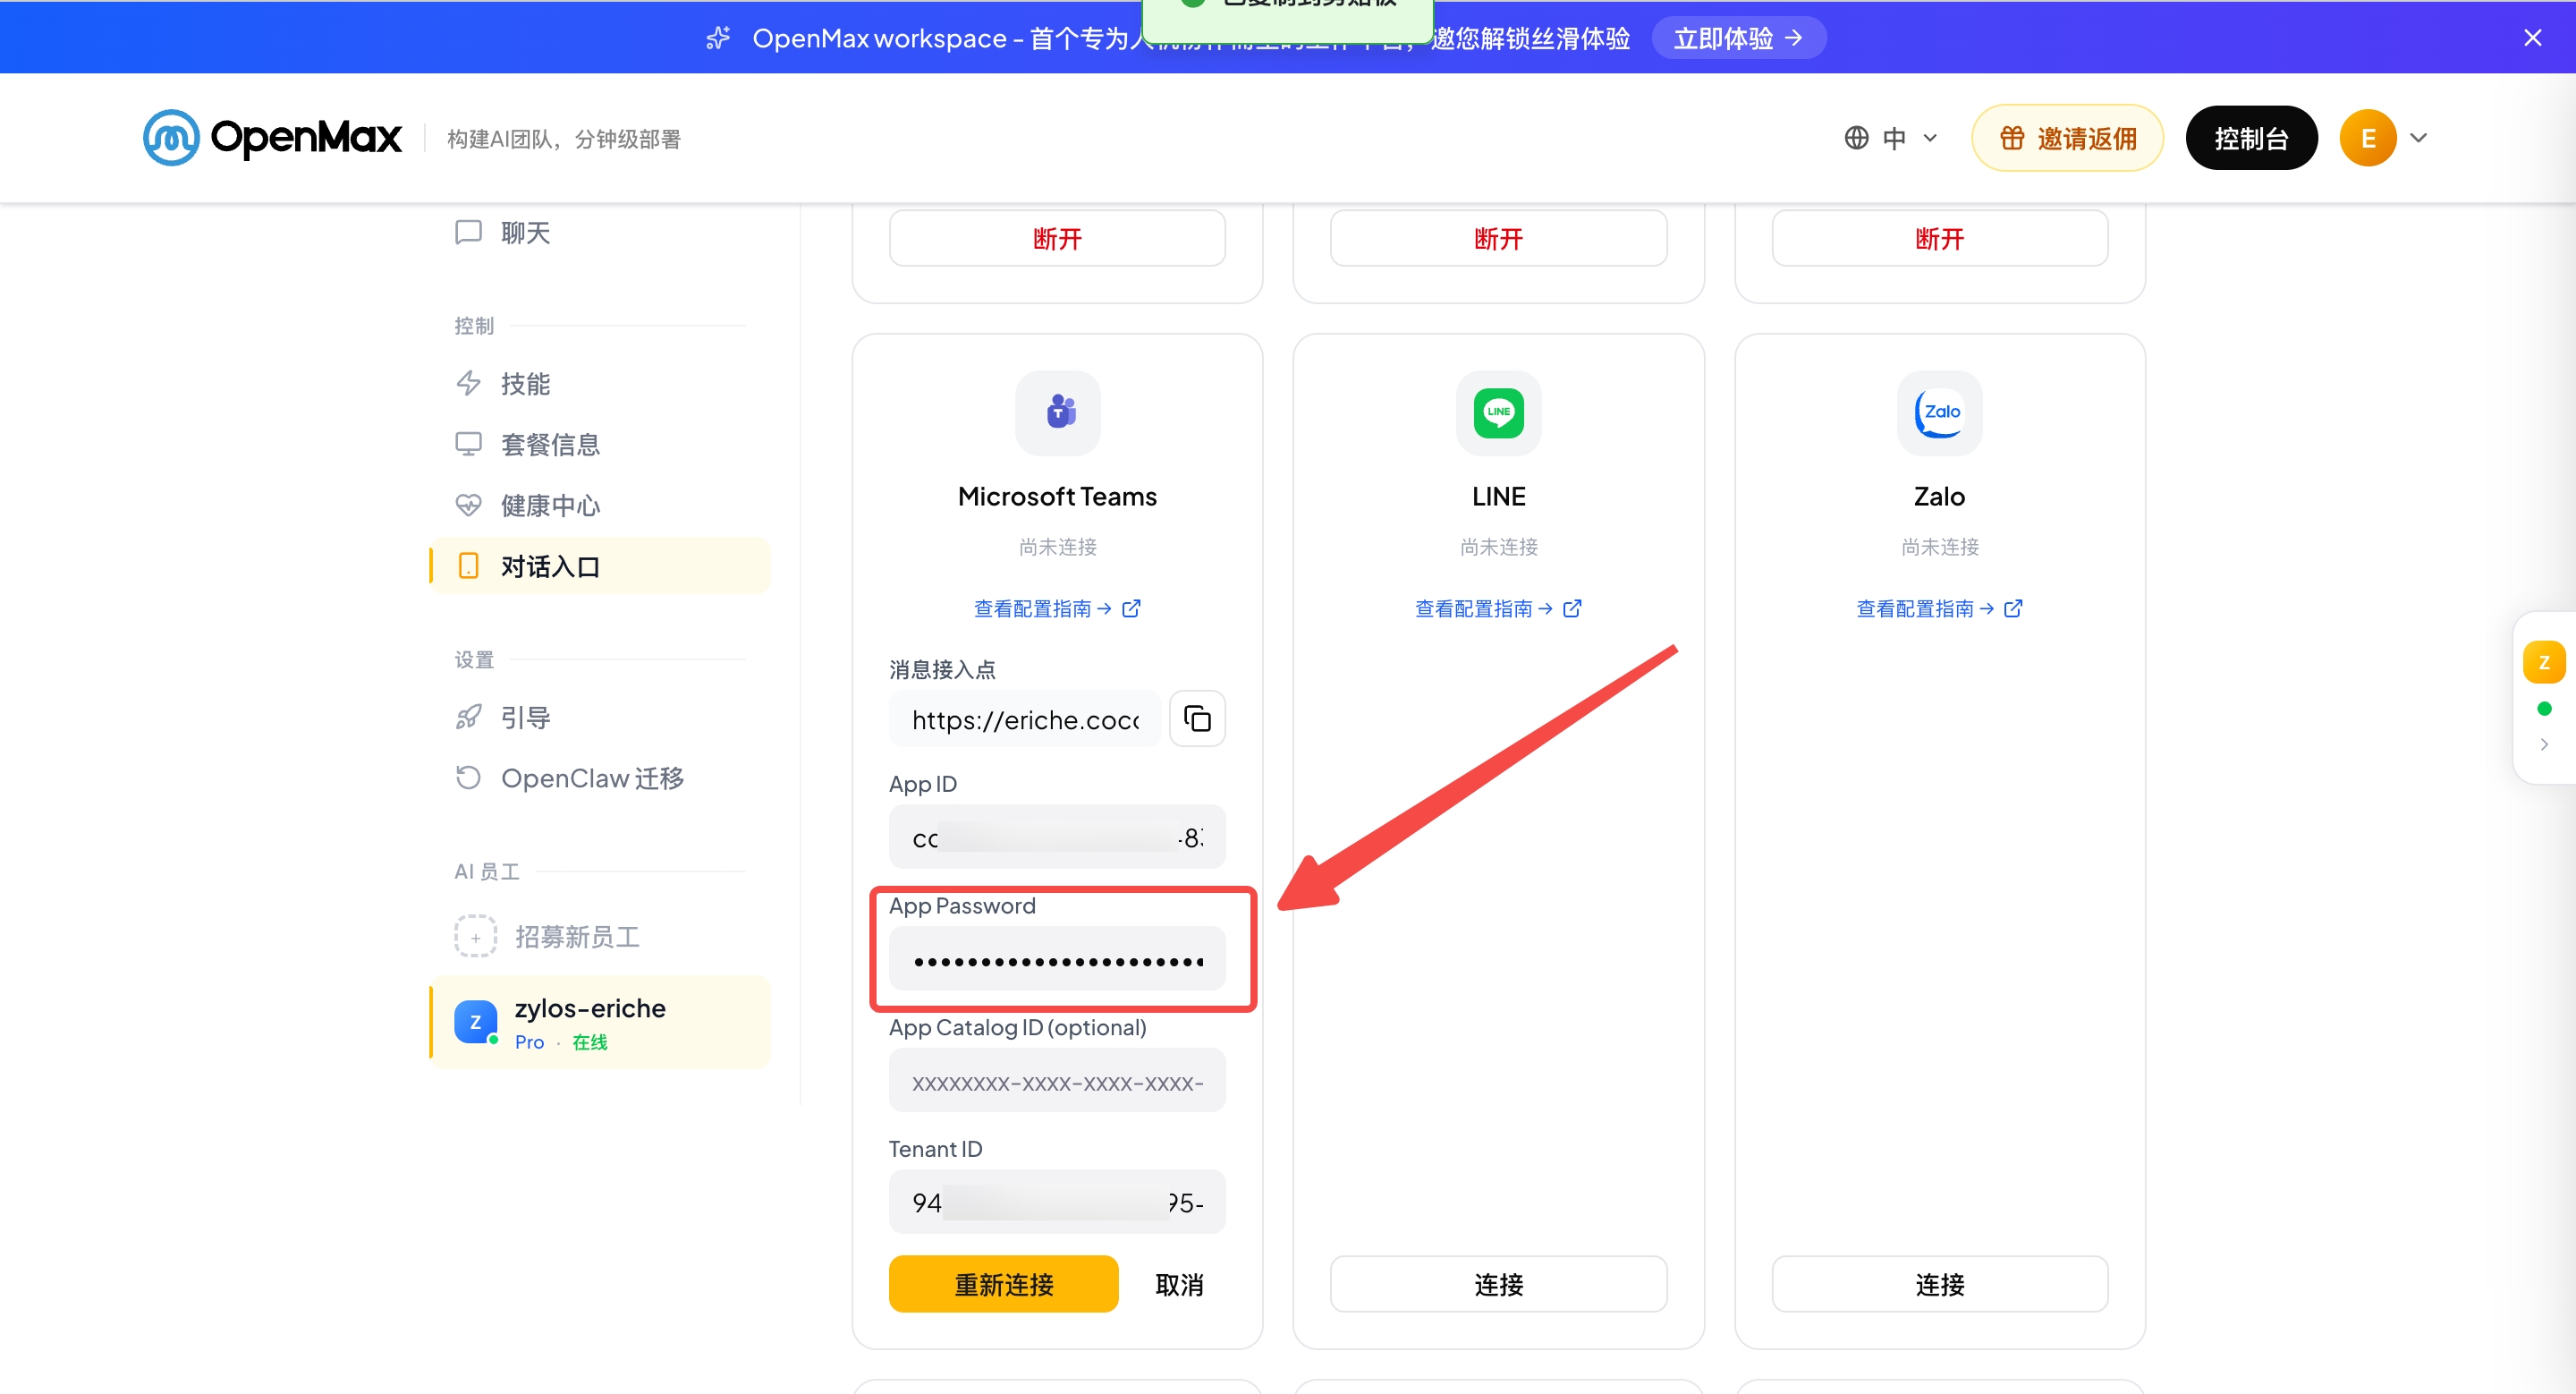
Task: Click the 消息接入点 URL field
Action: [1025, 719]
